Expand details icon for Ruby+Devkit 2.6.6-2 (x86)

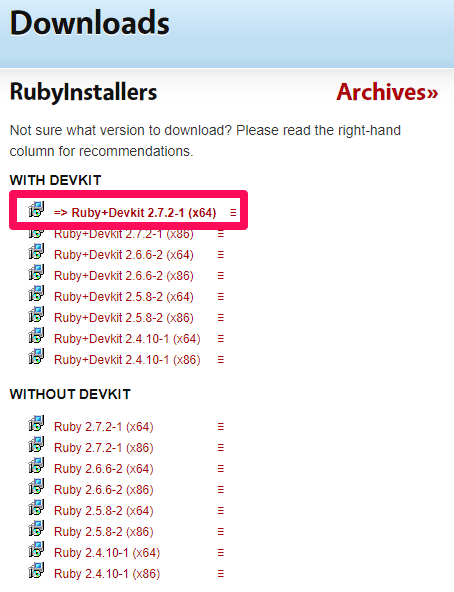point(221,276)
